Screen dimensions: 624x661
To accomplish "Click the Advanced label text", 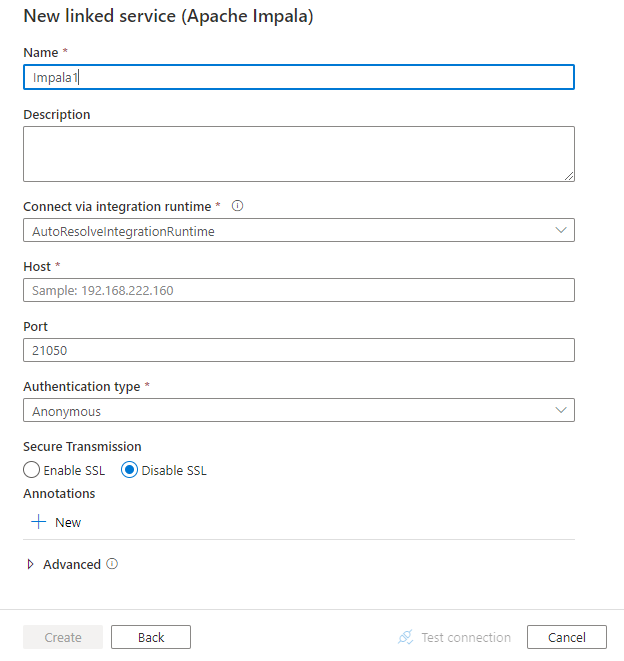I will click(72, 565).
